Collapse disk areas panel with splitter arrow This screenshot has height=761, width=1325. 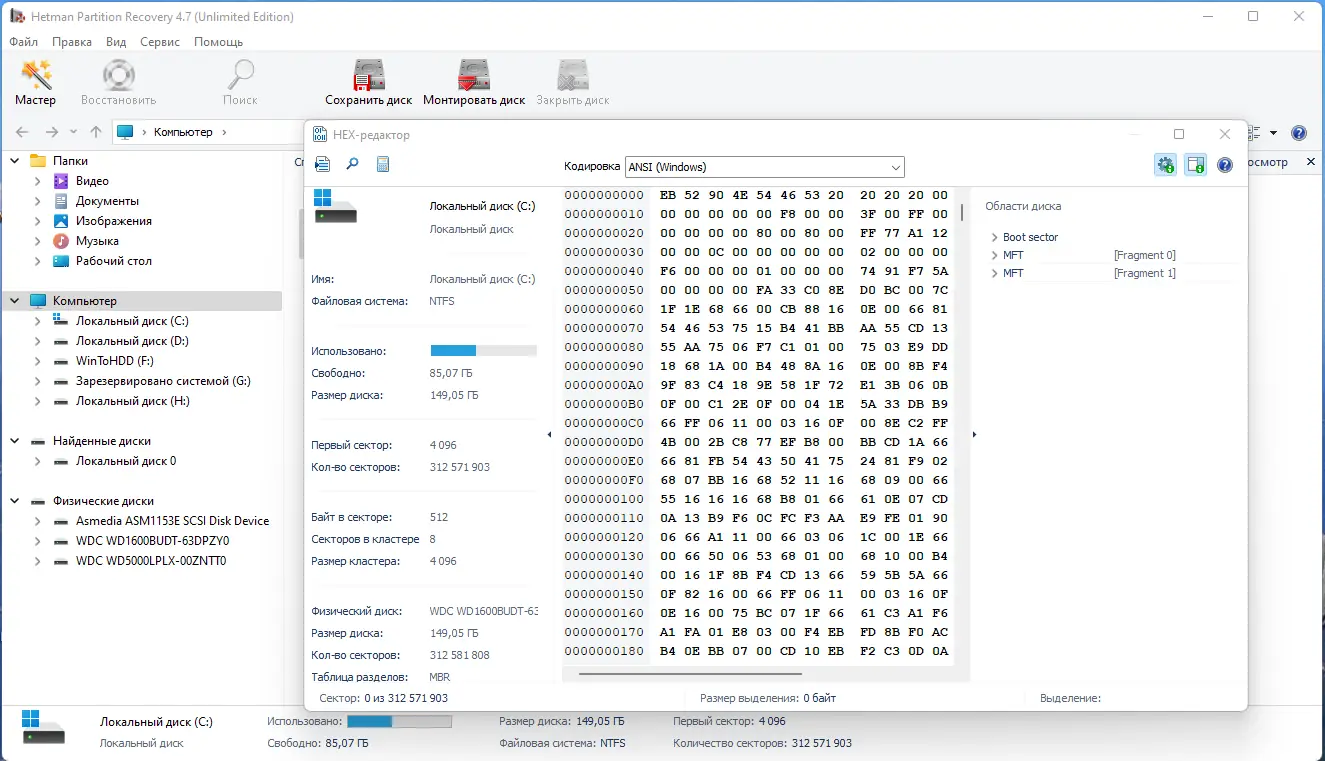coord(974,435)
